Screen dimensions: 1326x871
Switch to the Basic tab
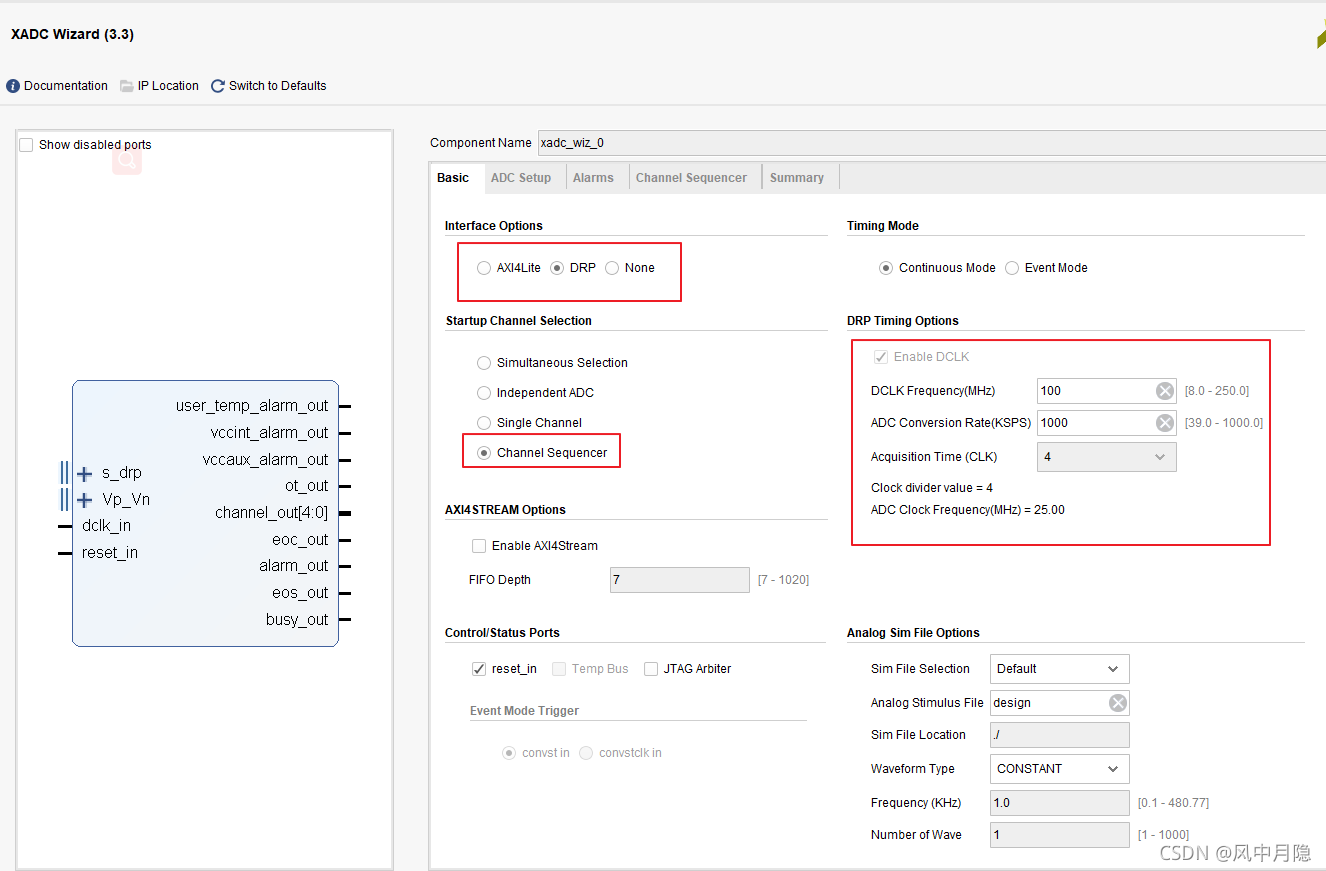click(453, 178)
